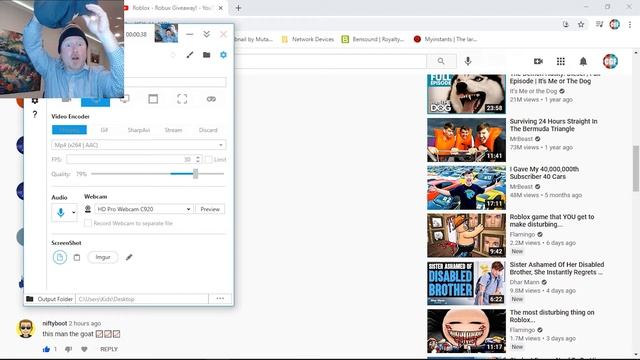Screen dimensions: 640x360
Task: Dislike niftyboot's comment
Action: 68,349
